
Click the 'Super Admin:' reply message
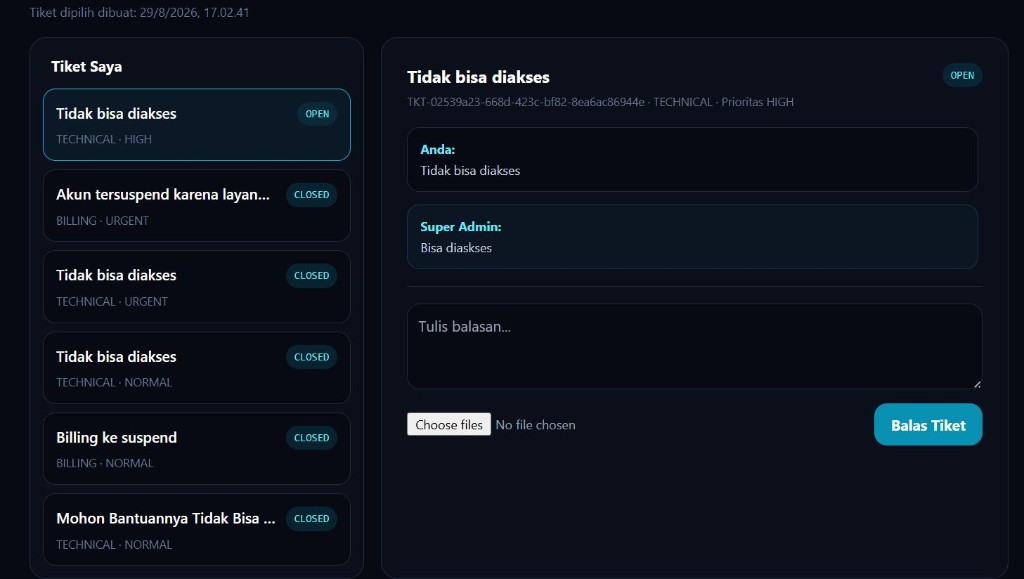point(692,236)
